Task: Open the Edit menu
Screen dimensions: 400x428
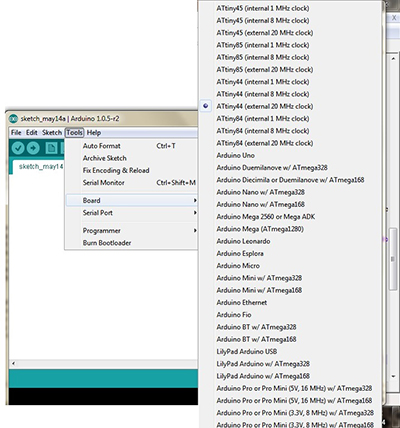Action: [x=32, y=133]
